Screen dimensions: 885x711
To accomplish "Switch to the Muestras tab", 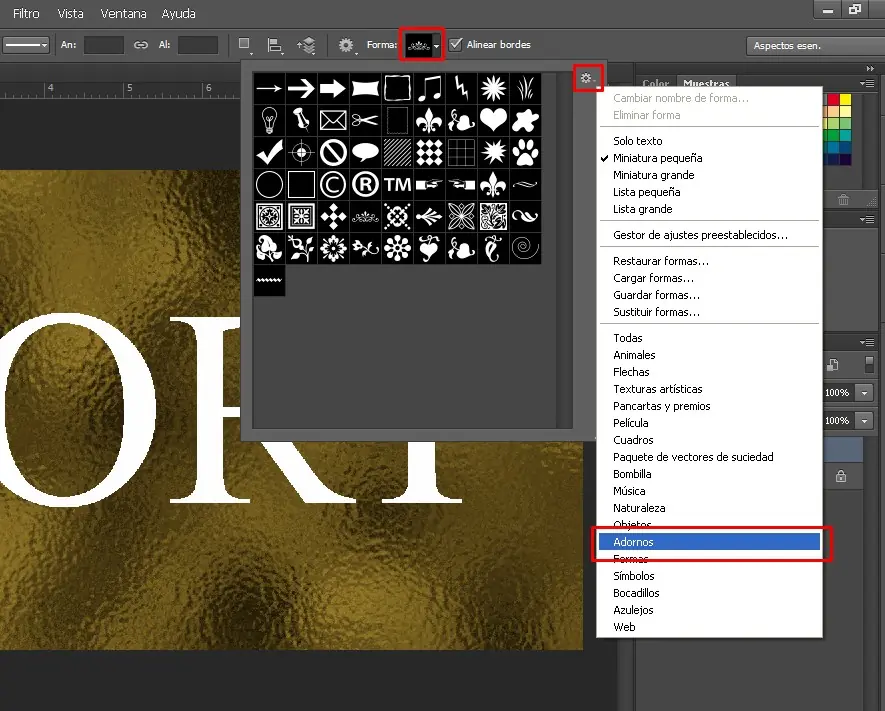I will coord(706,83).
